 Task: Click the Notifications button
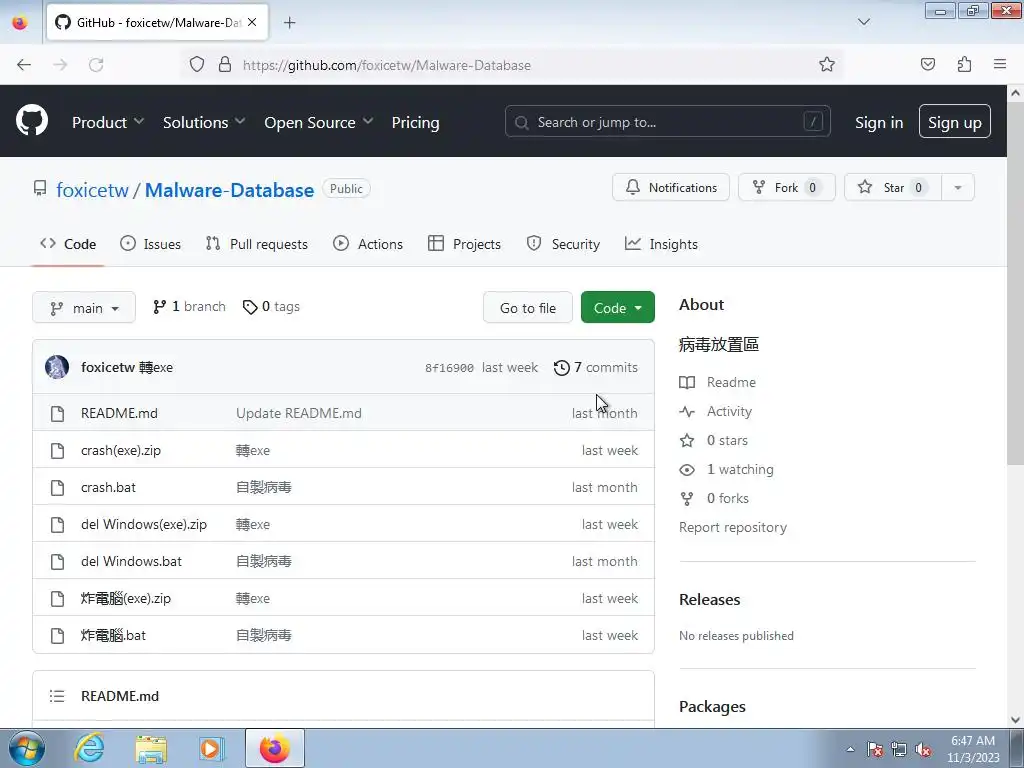(x=671, y=187)
